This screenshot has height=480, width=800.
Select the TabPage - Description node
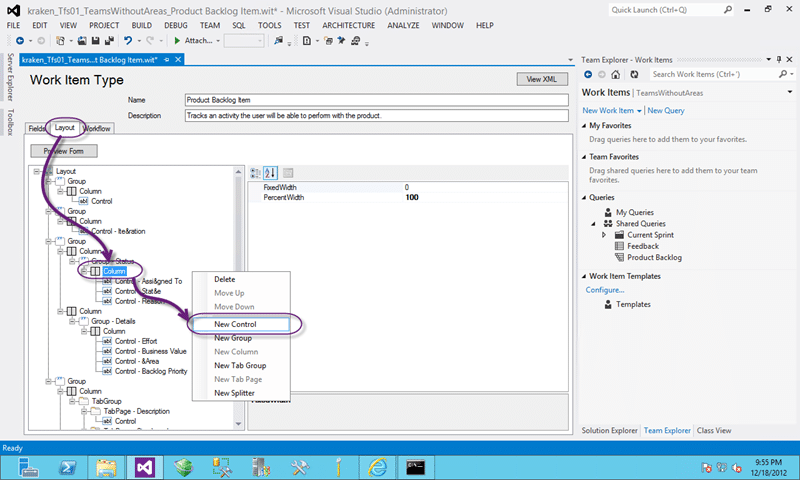tap(137, 411)
